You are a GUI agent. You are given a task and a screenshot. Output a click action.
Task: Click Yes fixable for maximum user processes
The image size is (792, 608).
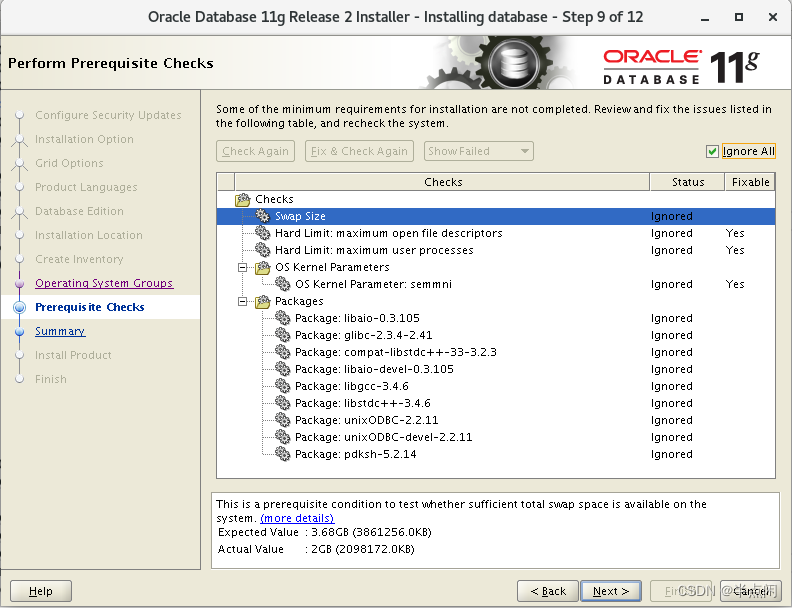click(735, 250)
